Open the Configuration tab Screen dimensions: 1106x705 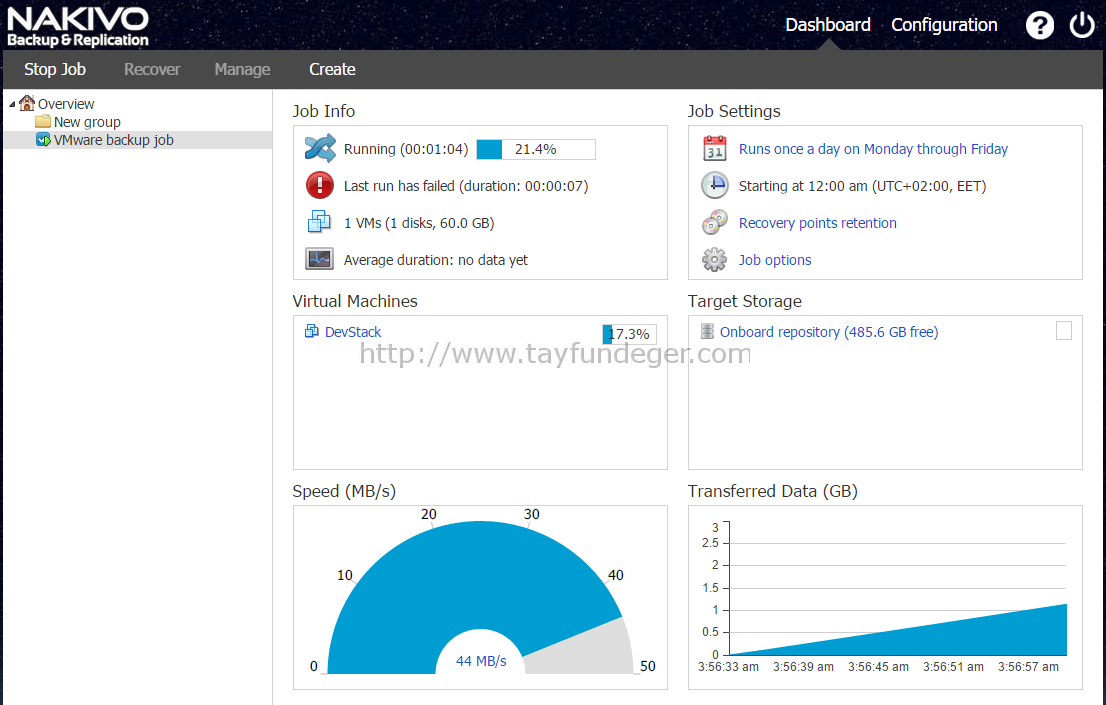pyautogui.click(x=944, y=25)
